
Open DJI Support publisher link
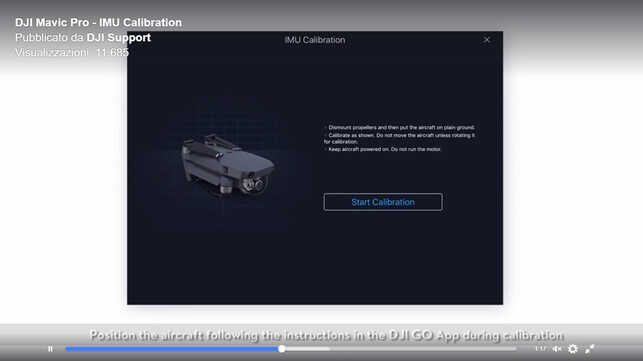click(119, 38)
